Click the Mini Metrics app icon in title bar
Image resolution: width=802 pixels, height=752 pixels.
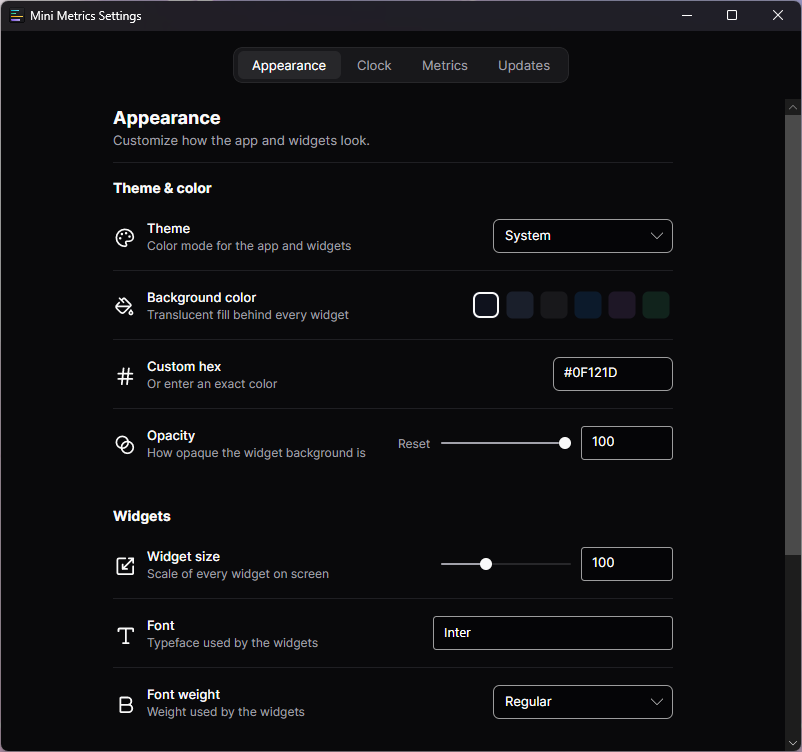pos(16,15)
